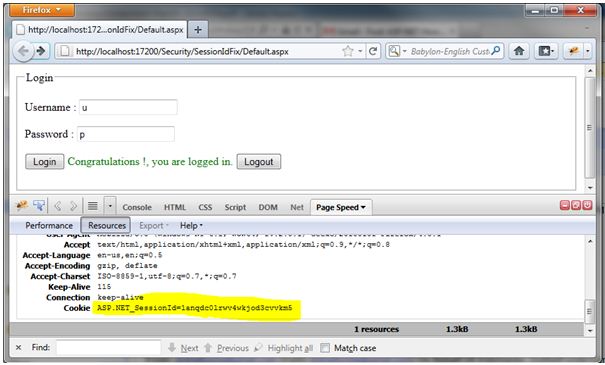Click Previous in the find bar
This screenshot has height=365, width=605.
coord(226,348)
